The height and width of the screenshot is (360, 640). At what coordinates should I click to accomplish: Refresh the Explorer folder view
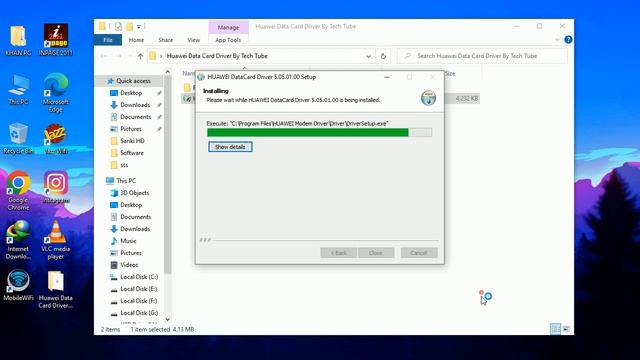pyautogui.click(x=383, y=56)
